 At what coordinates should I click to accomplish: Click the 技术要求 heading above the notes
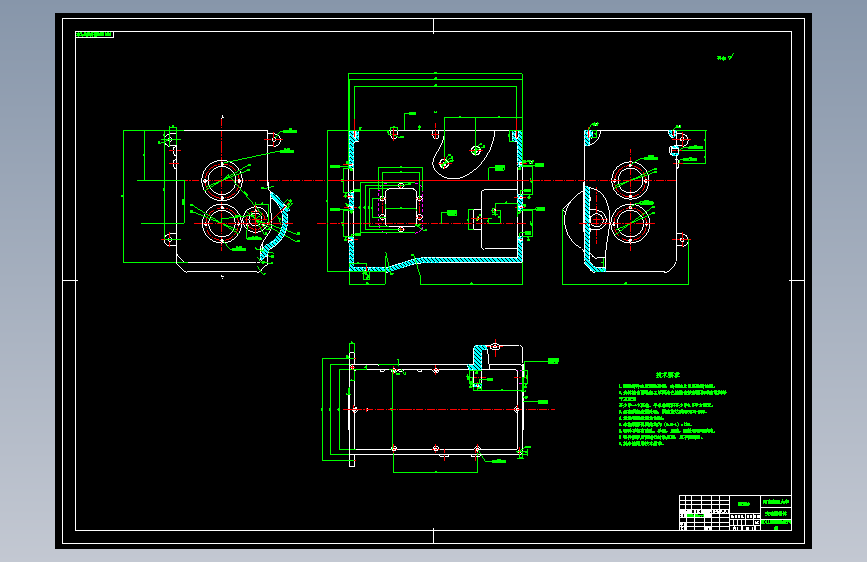click(x=667, y=375)
